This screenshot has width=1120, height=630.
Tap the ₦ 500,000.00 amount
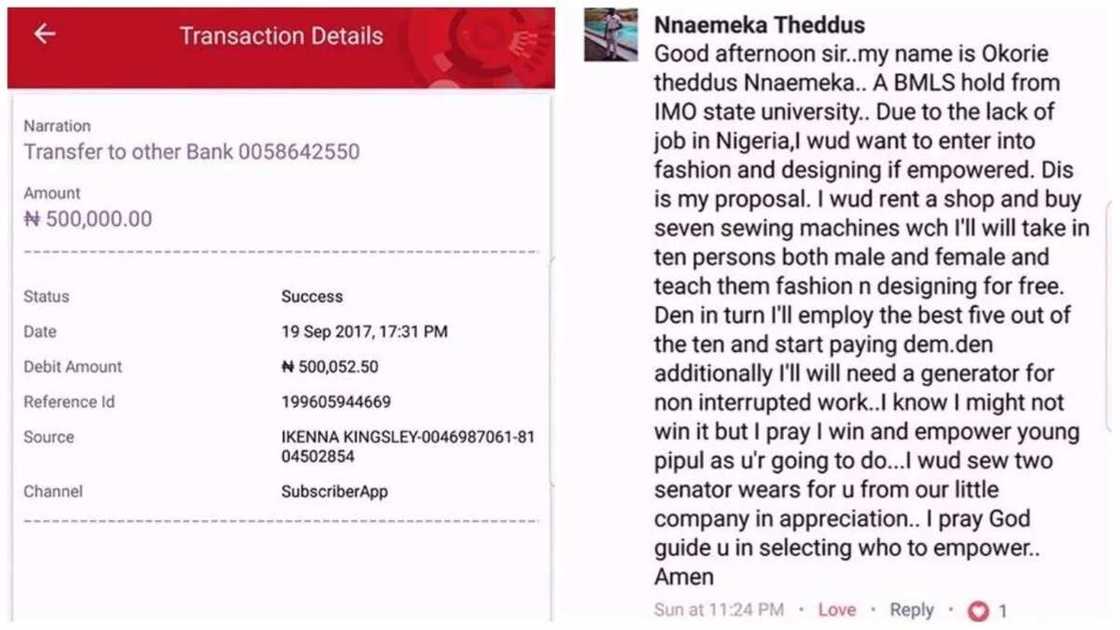(88, 219)
